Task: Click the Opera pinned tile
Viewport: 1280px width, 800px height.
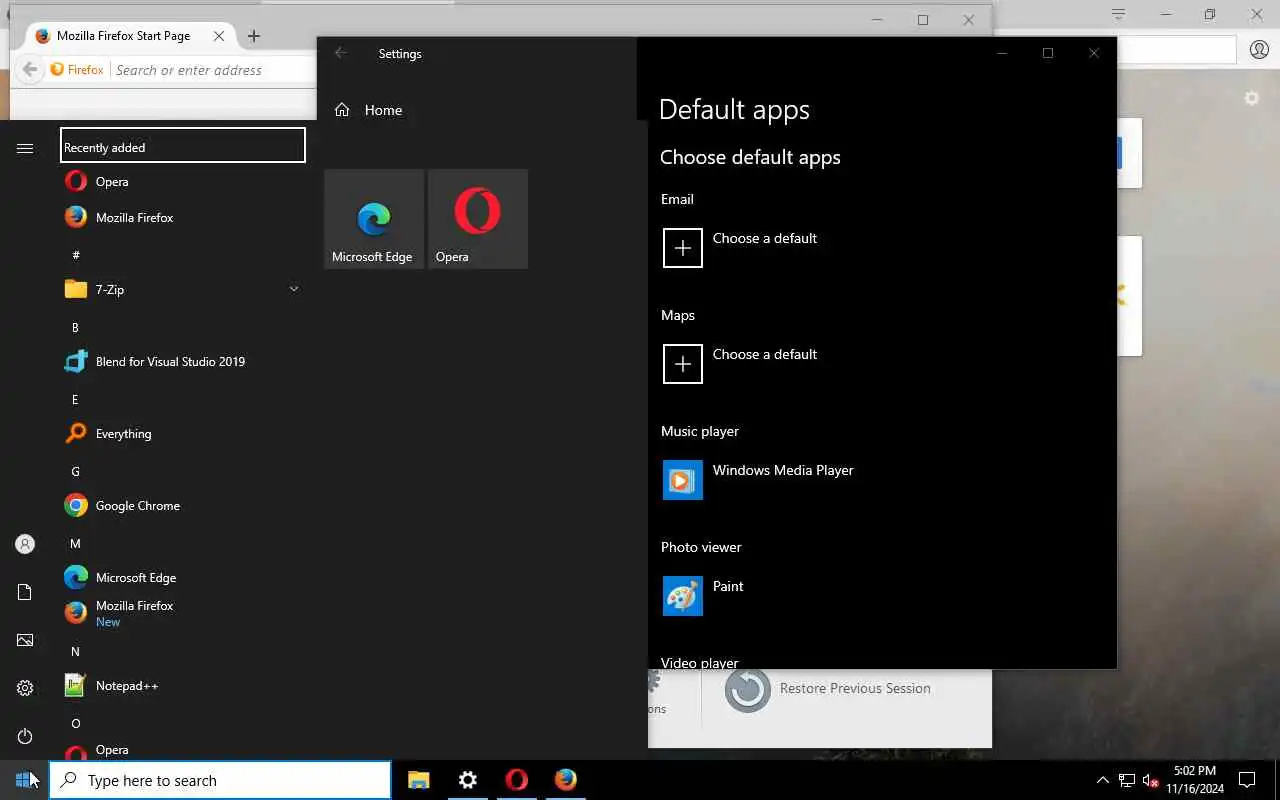Action: click(478, 219)
